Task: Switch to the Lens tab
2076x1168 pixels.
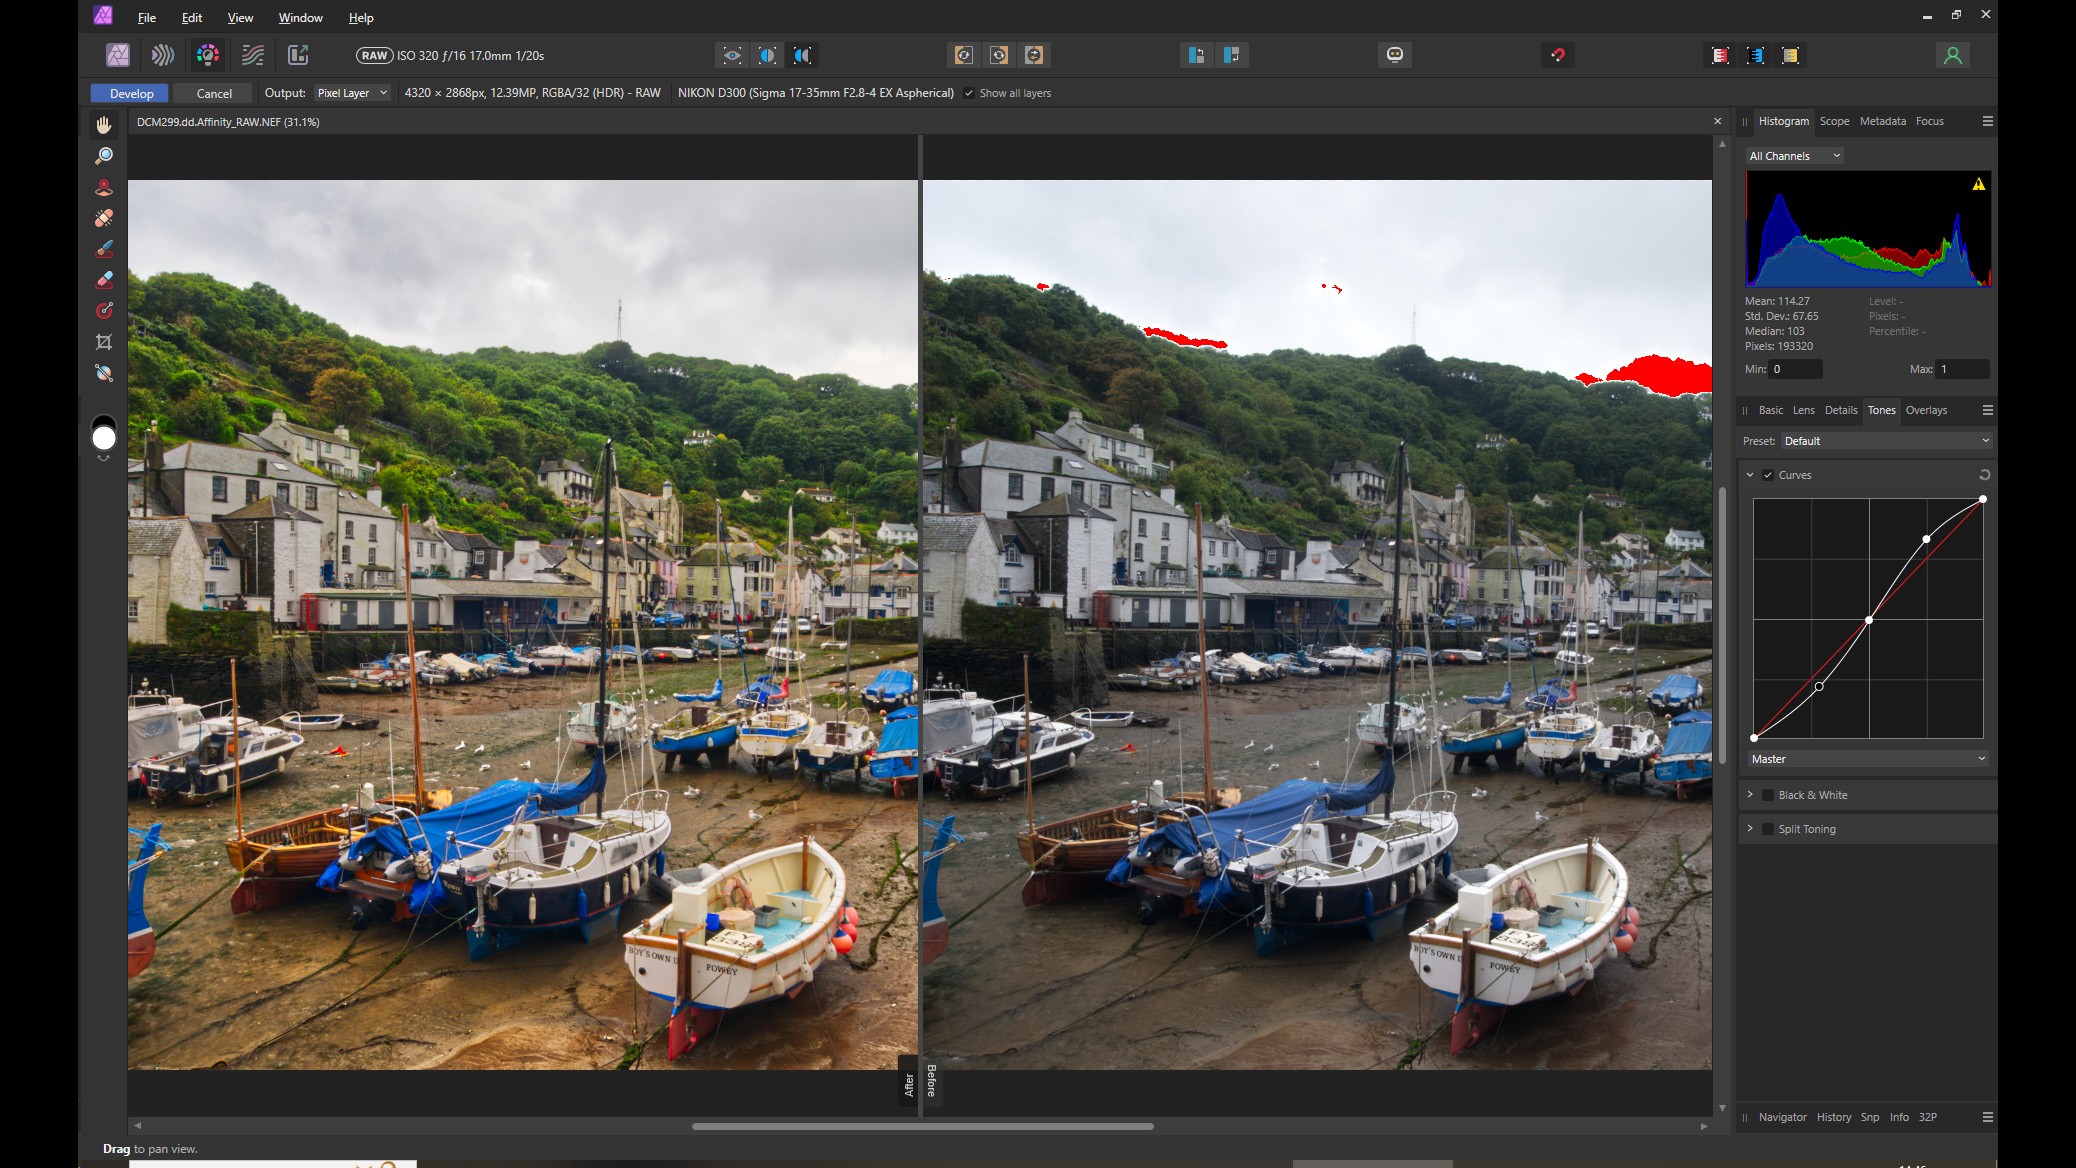Action: [x=1803, y=410]
